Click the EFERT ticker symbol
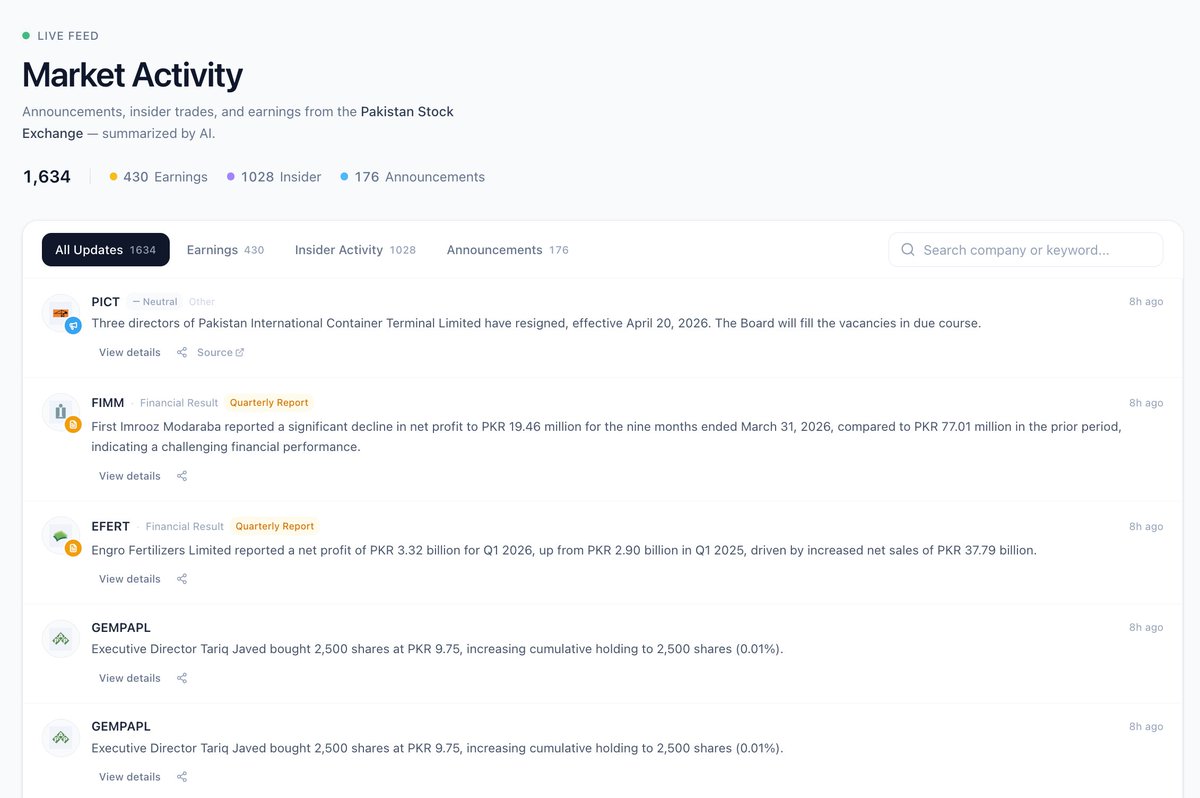Screen dimensions: 1200x798 [110, 526]
